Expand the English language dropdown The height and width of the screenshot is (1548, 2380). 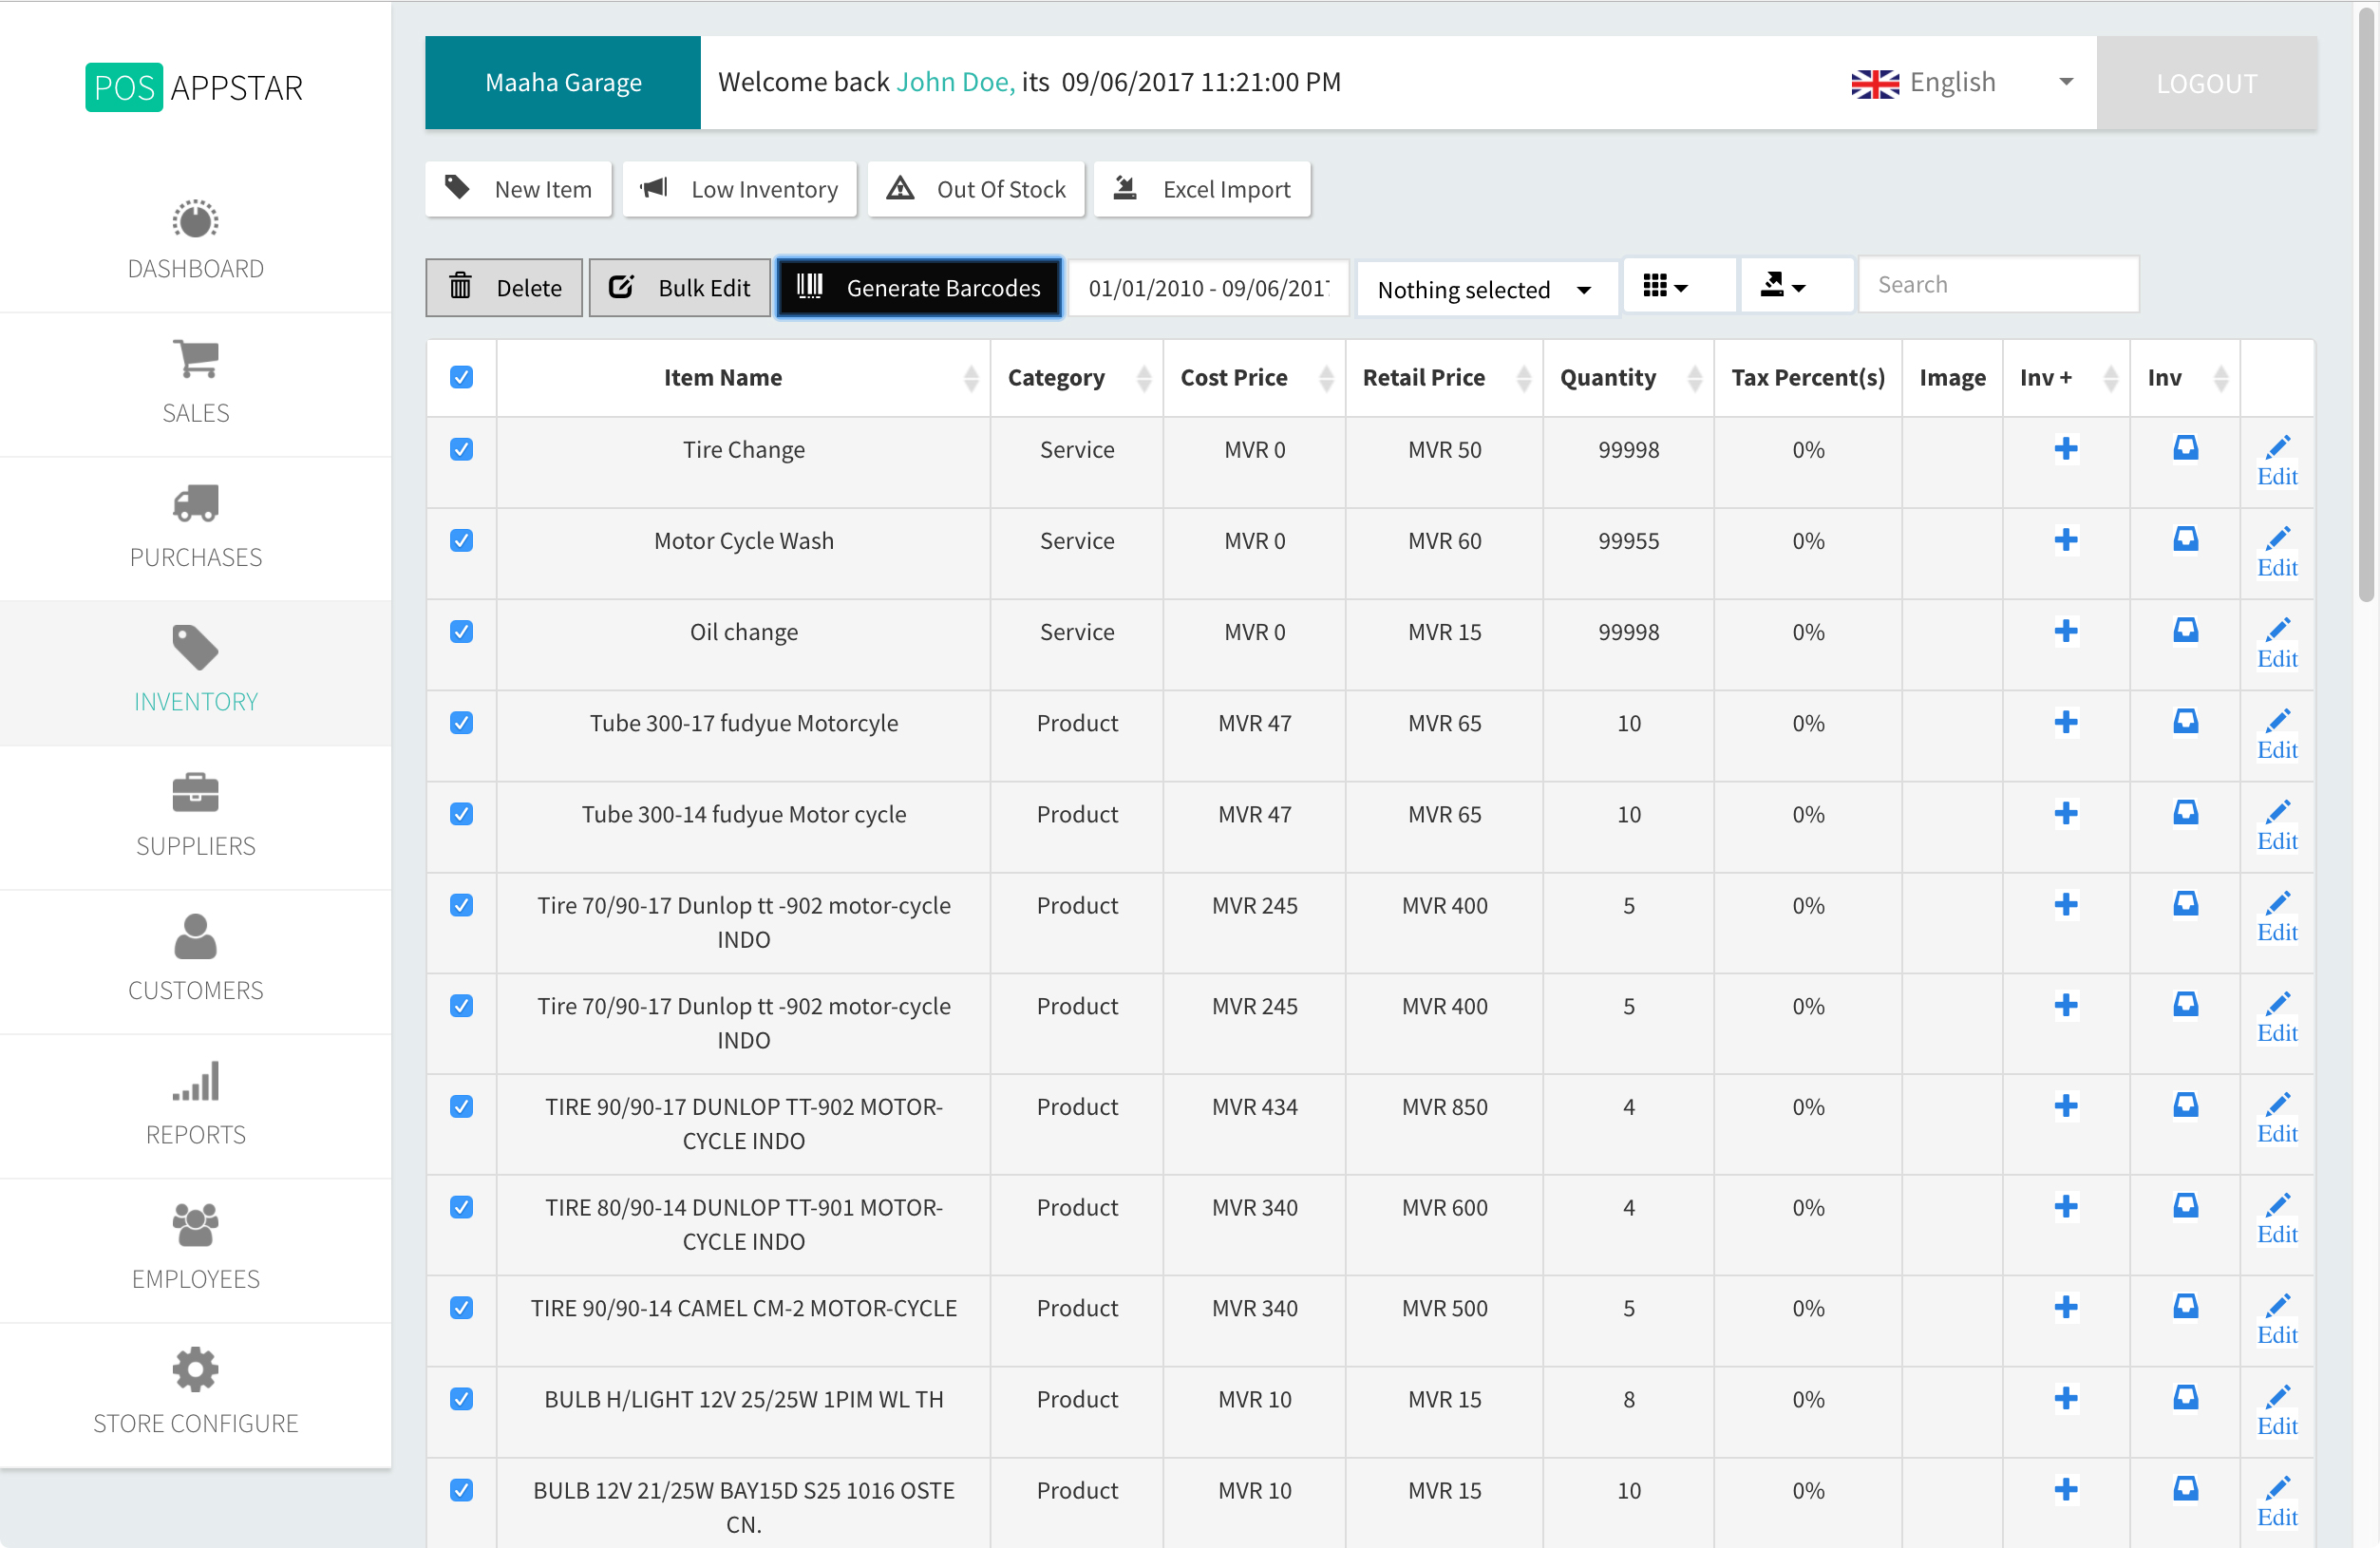point(1960,82)
